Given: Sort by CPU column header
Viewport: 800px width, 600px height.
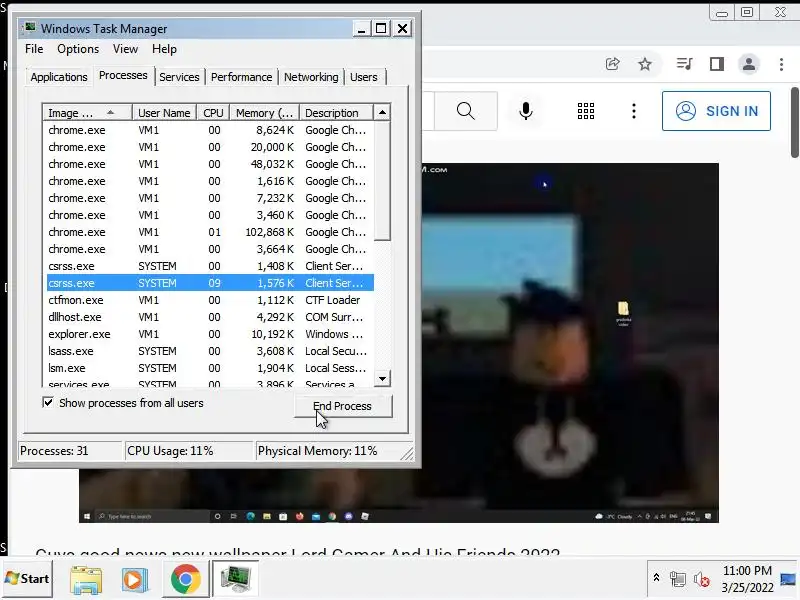Looking at the screenshot, I should click(x=213, y=113).
